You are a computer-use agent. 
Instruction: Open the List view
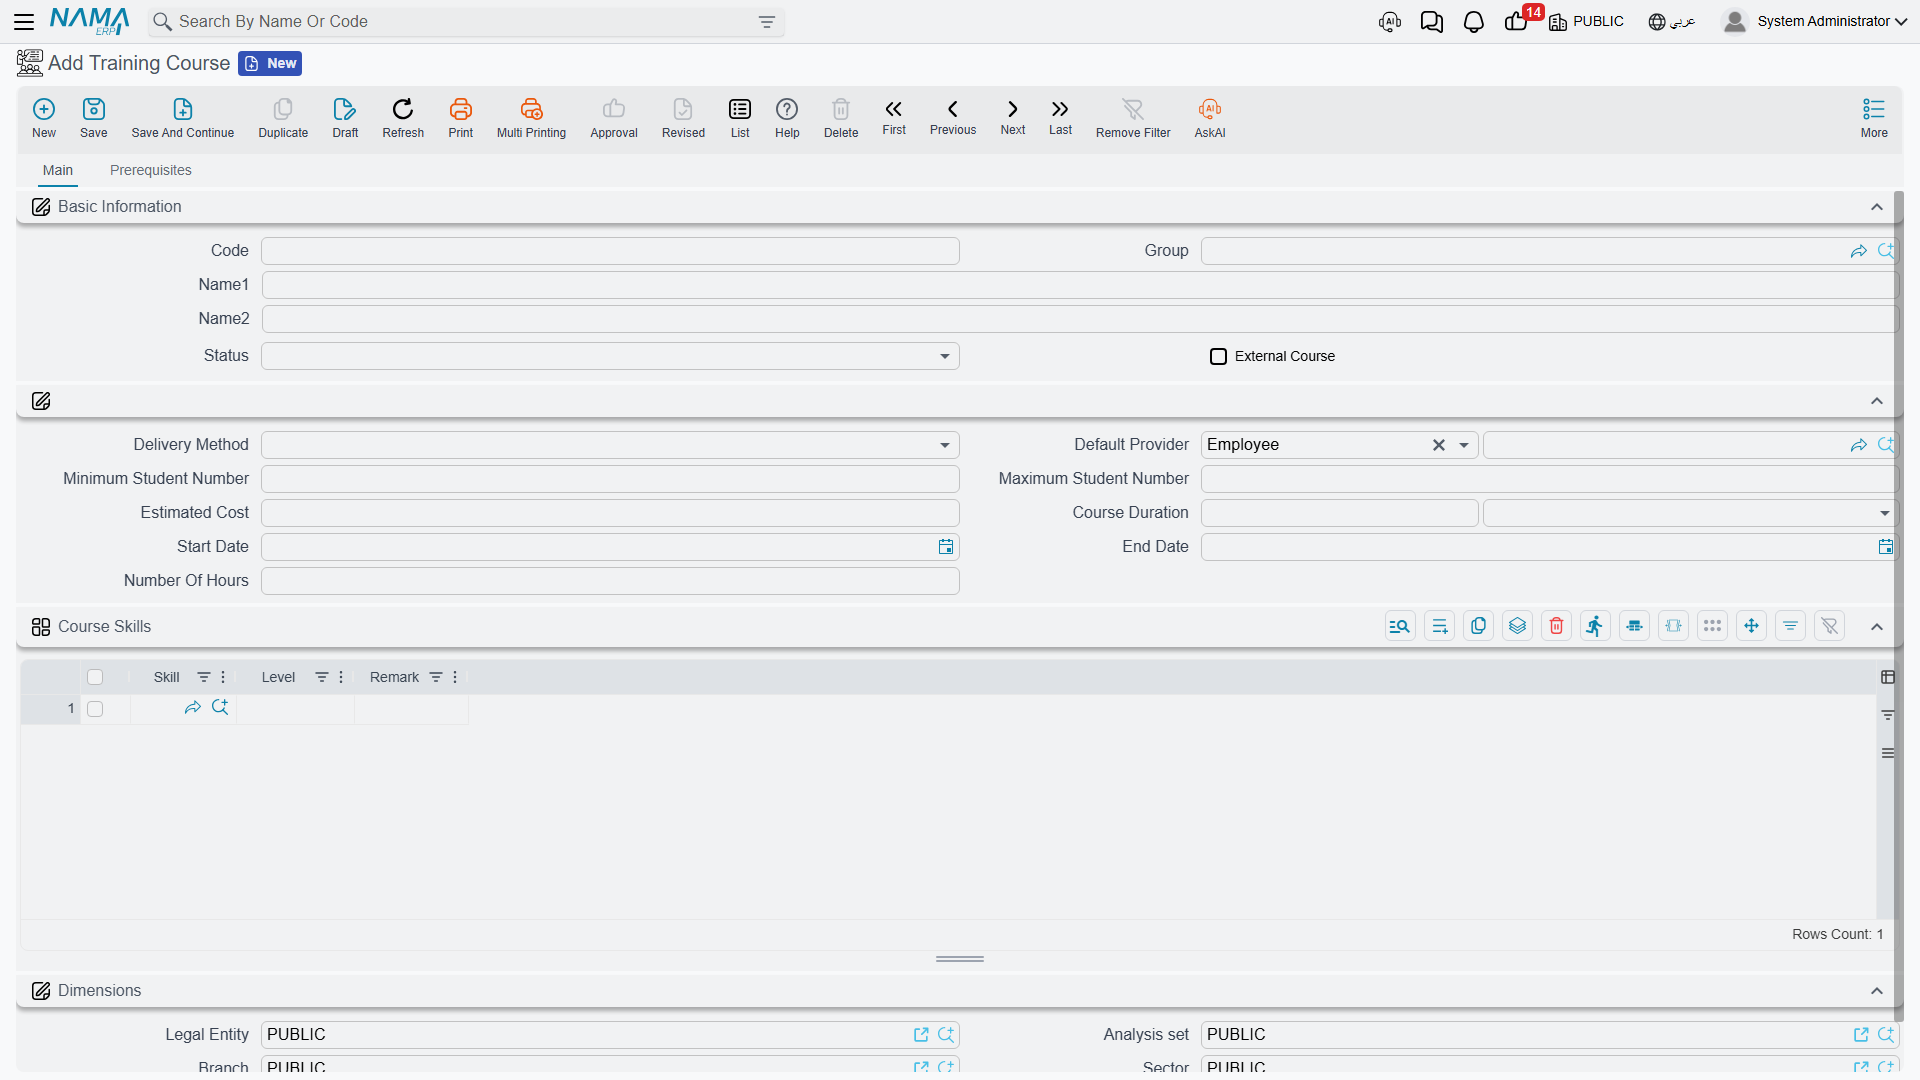coord(740,117)
